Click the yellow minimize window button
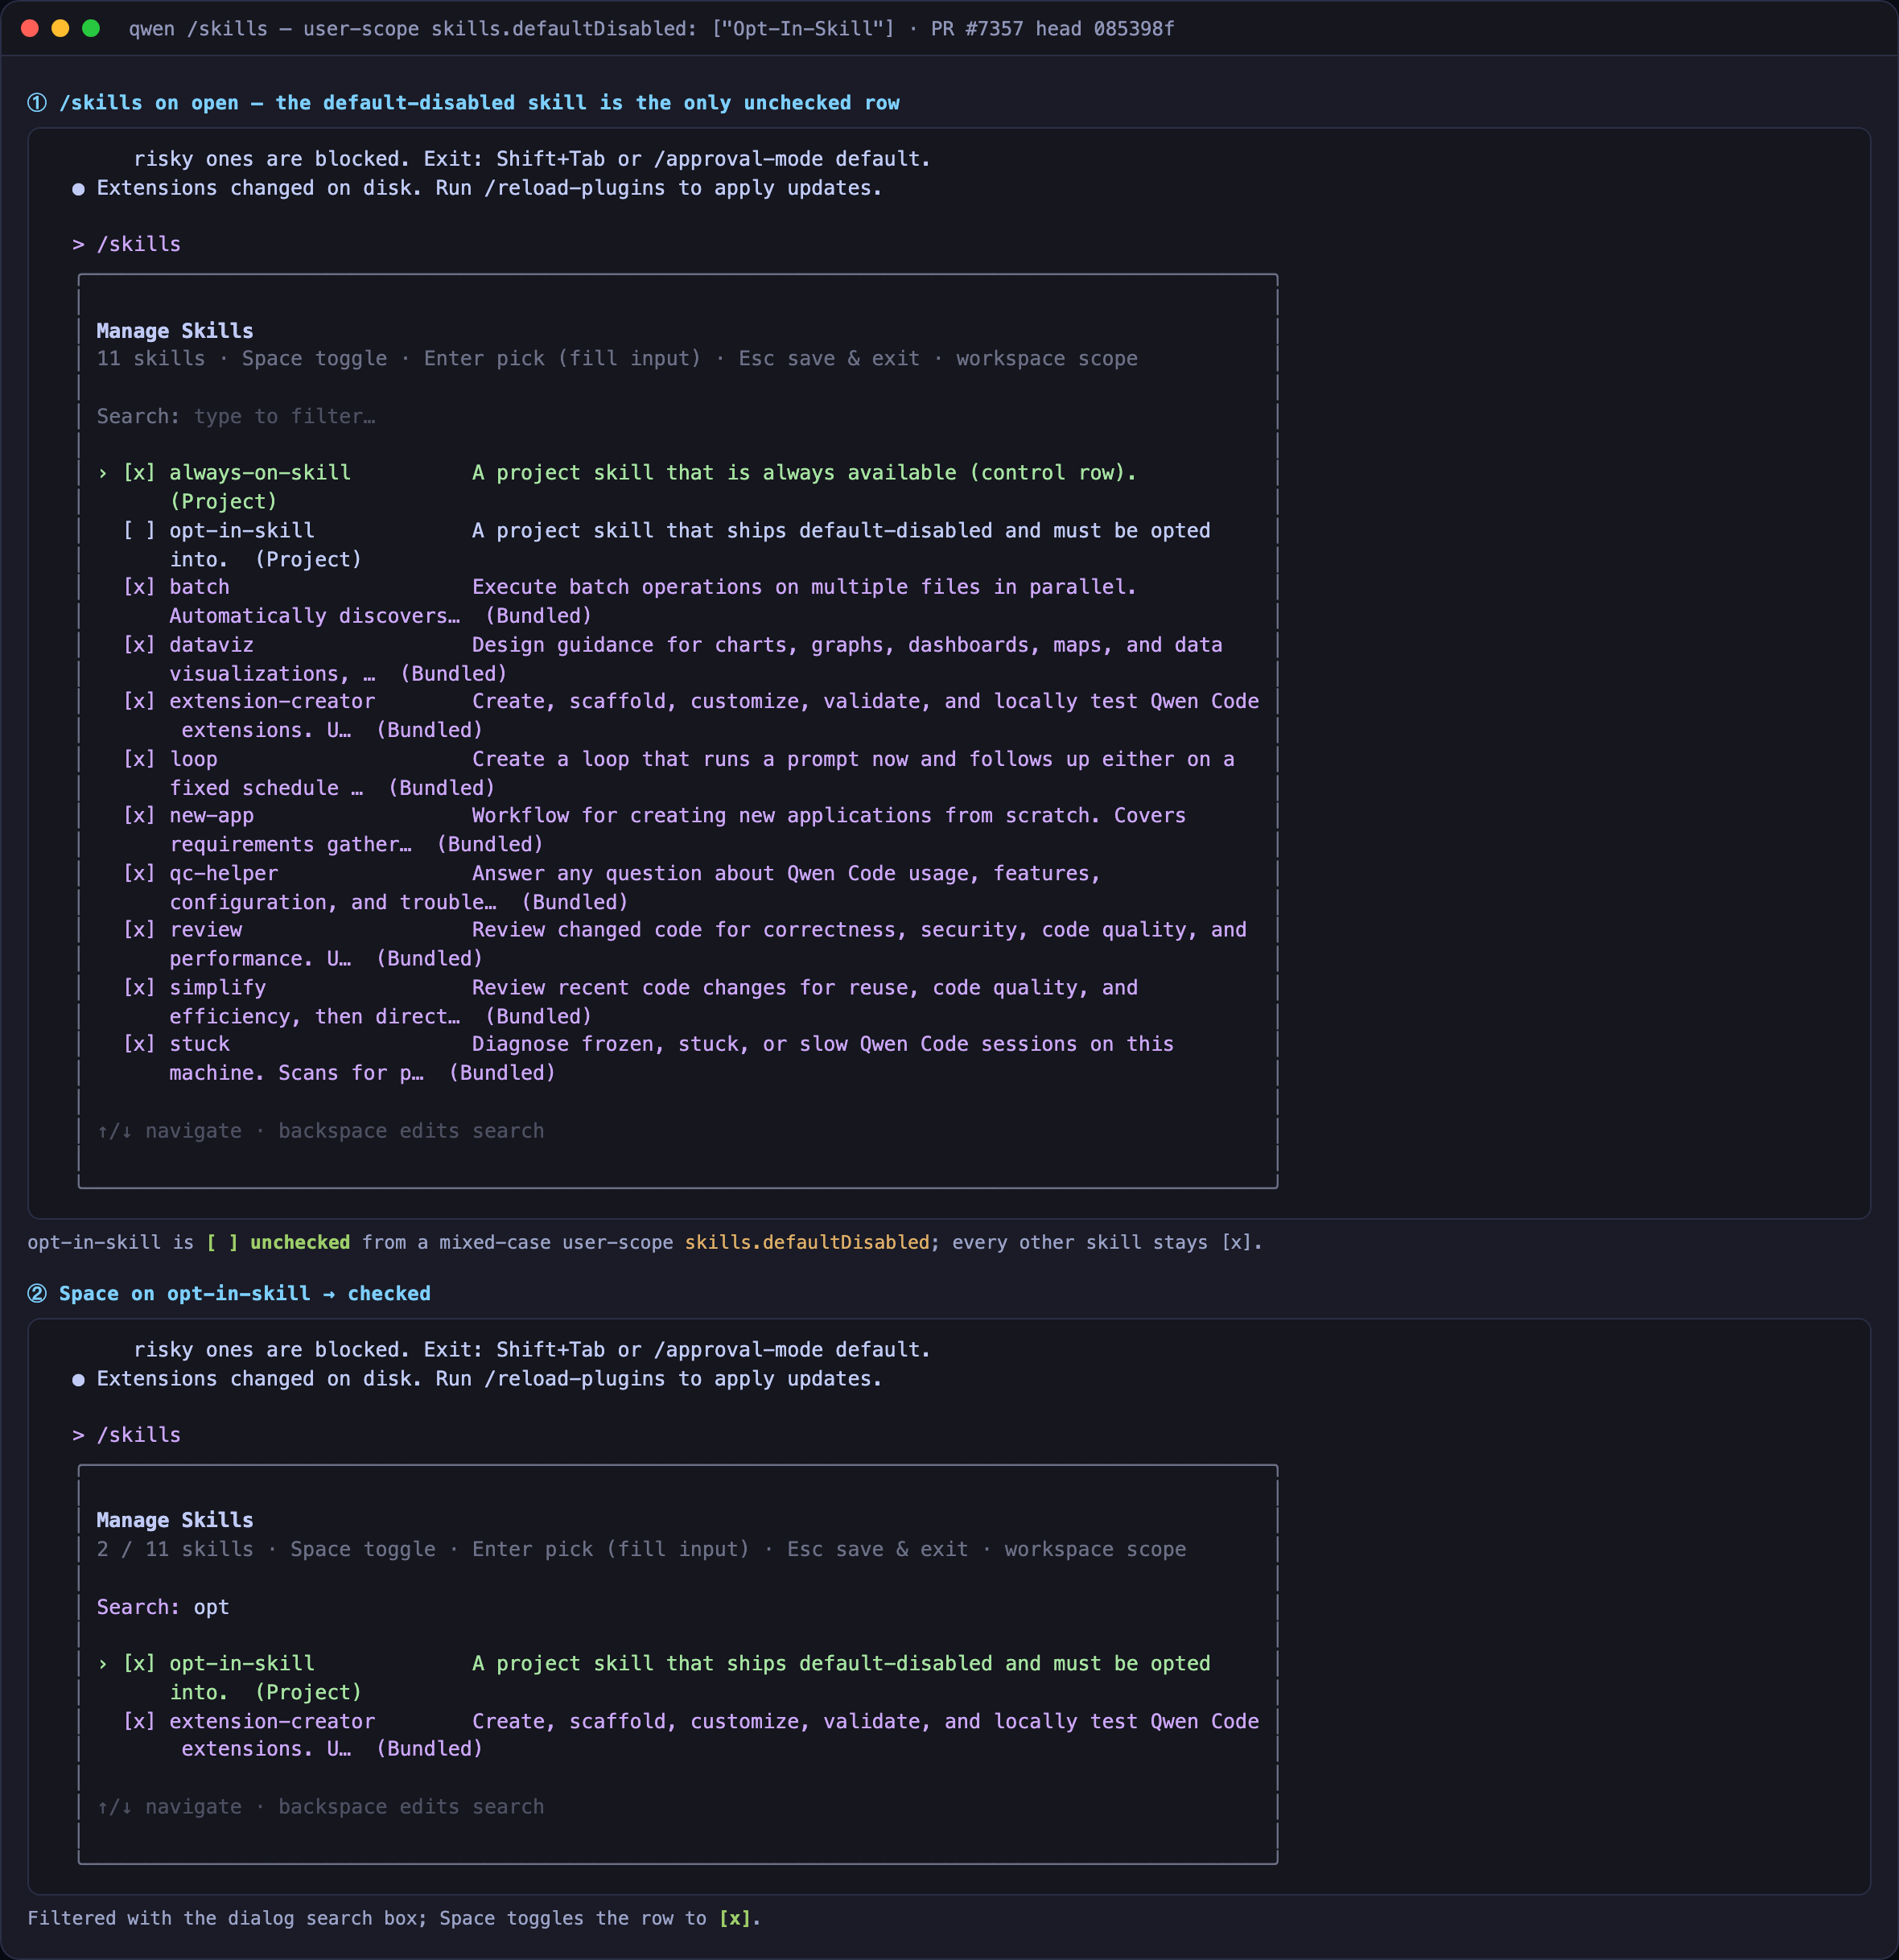The image size is (1899, 1960). (60, 28)
